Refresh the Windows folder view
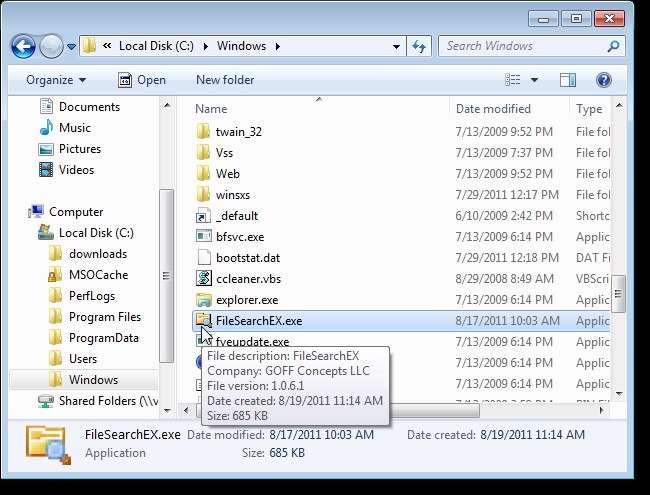The height and width of the screenshot is (495, 650). [x=419, y=46]
